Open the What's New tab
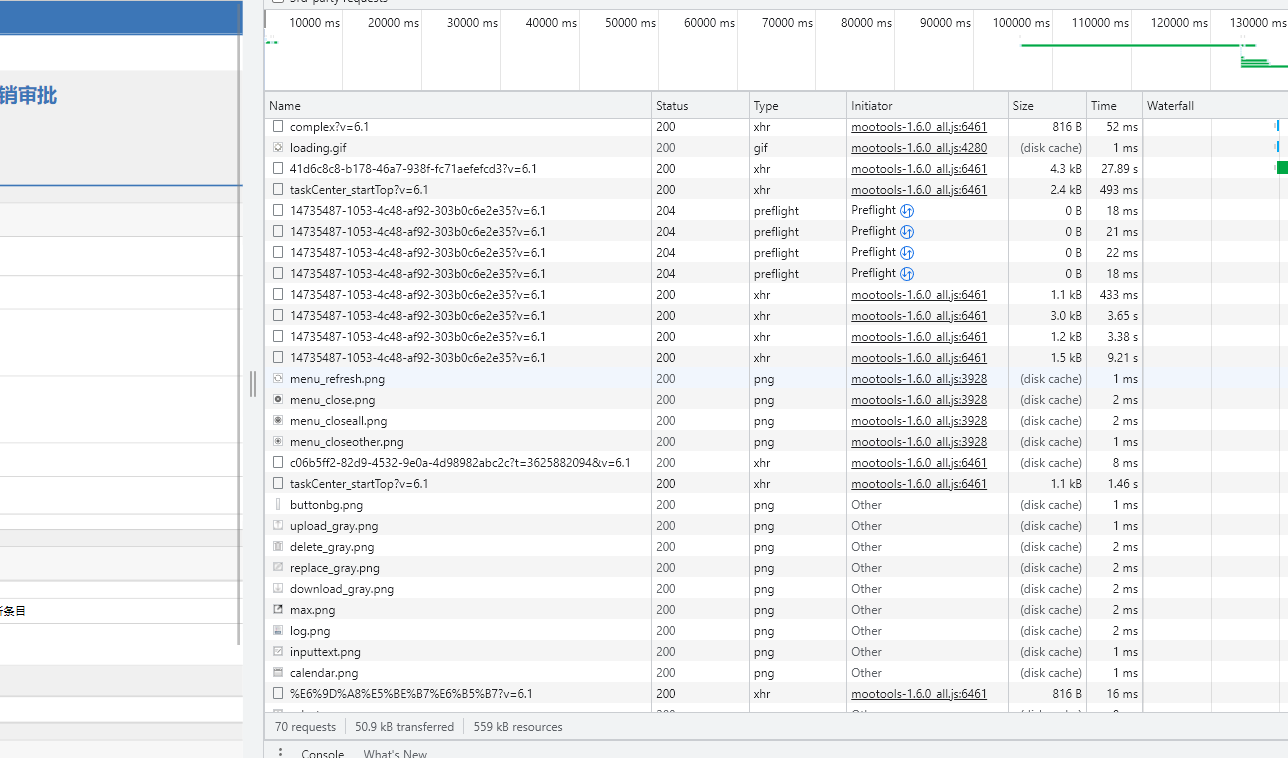The image size is (1288, 758). pos(395,753)
